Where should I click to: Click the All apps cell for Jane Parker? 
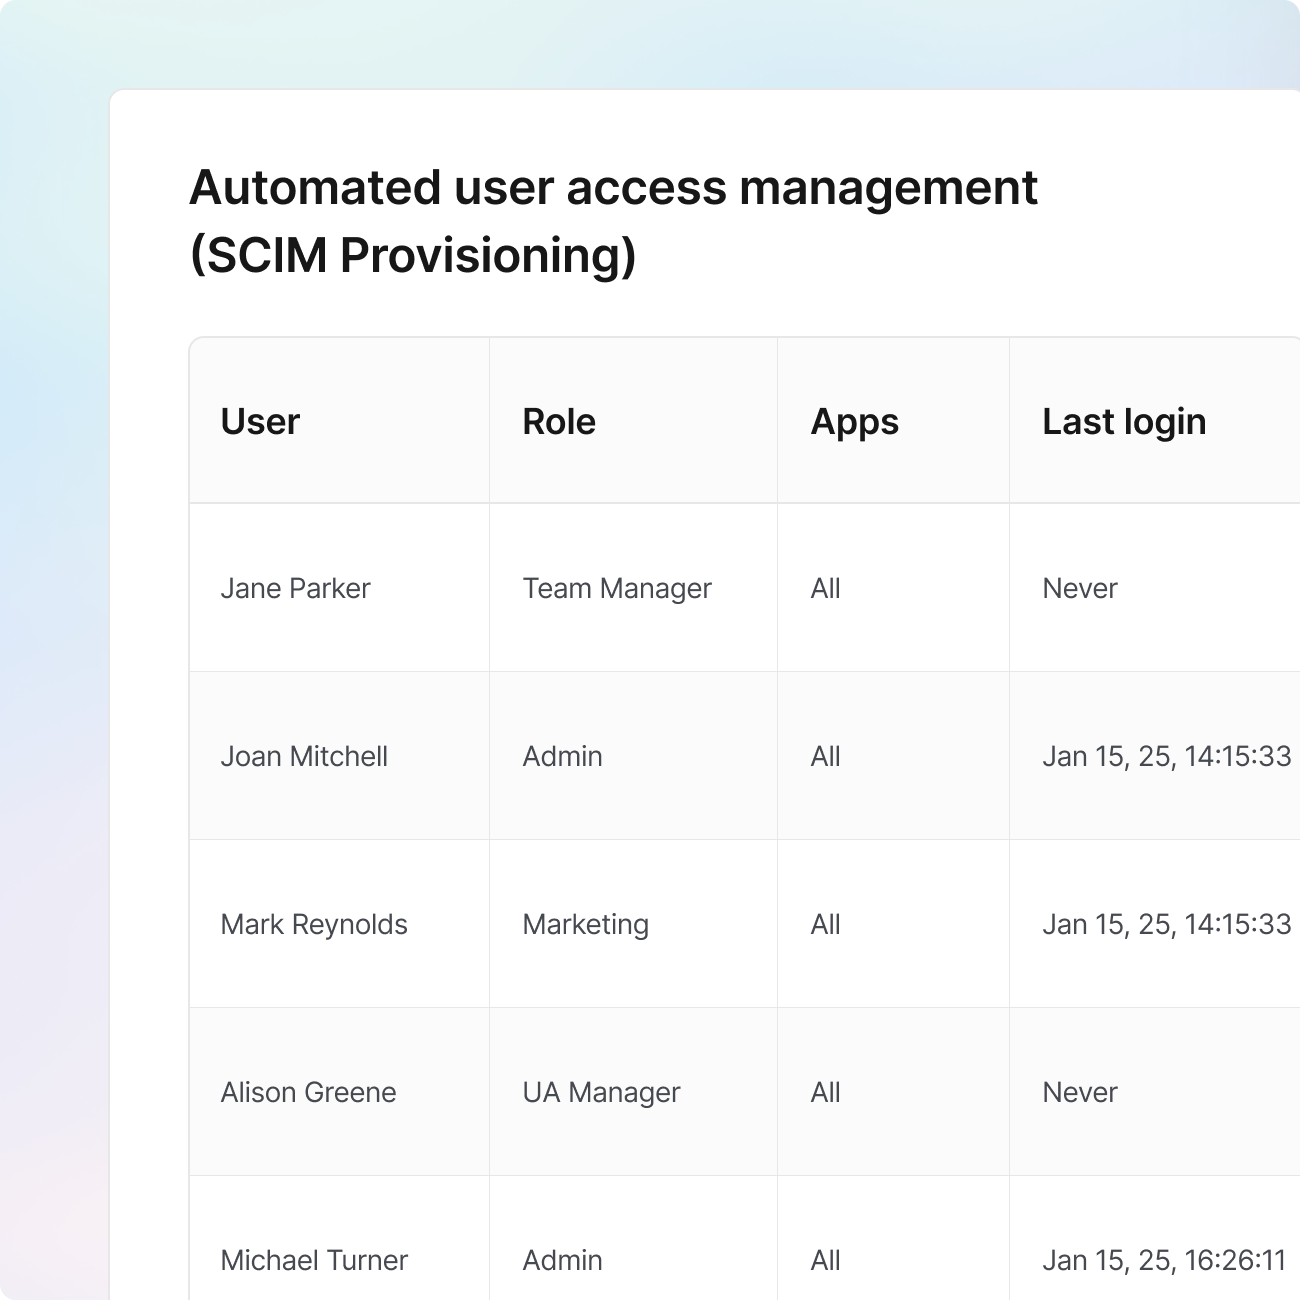[x=825, y=588]
